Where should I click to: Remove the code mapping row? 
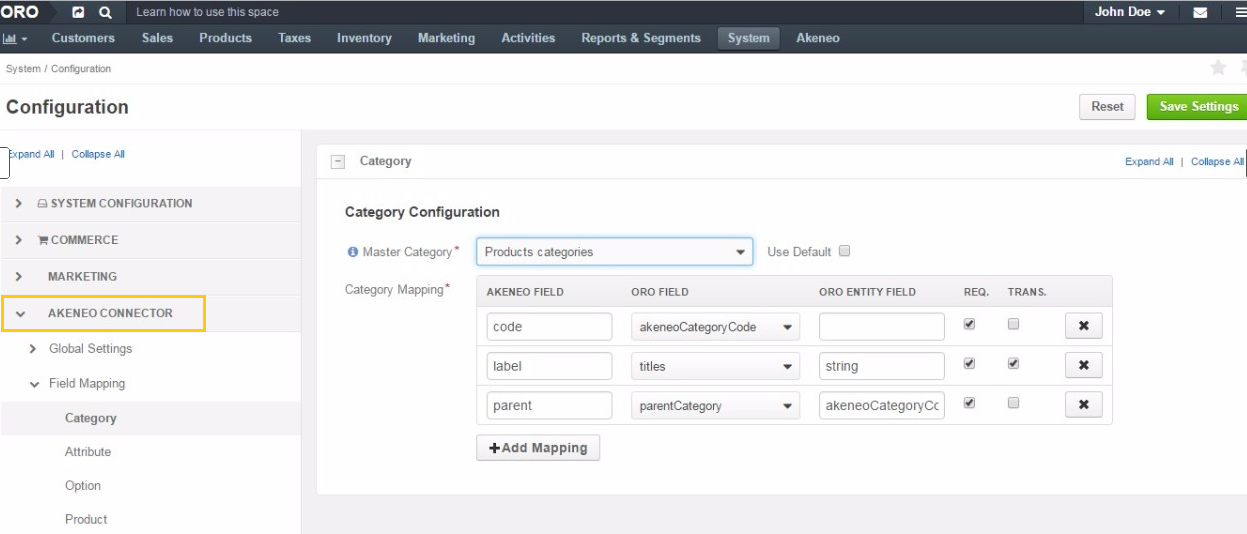click(x=1083, y=326)
